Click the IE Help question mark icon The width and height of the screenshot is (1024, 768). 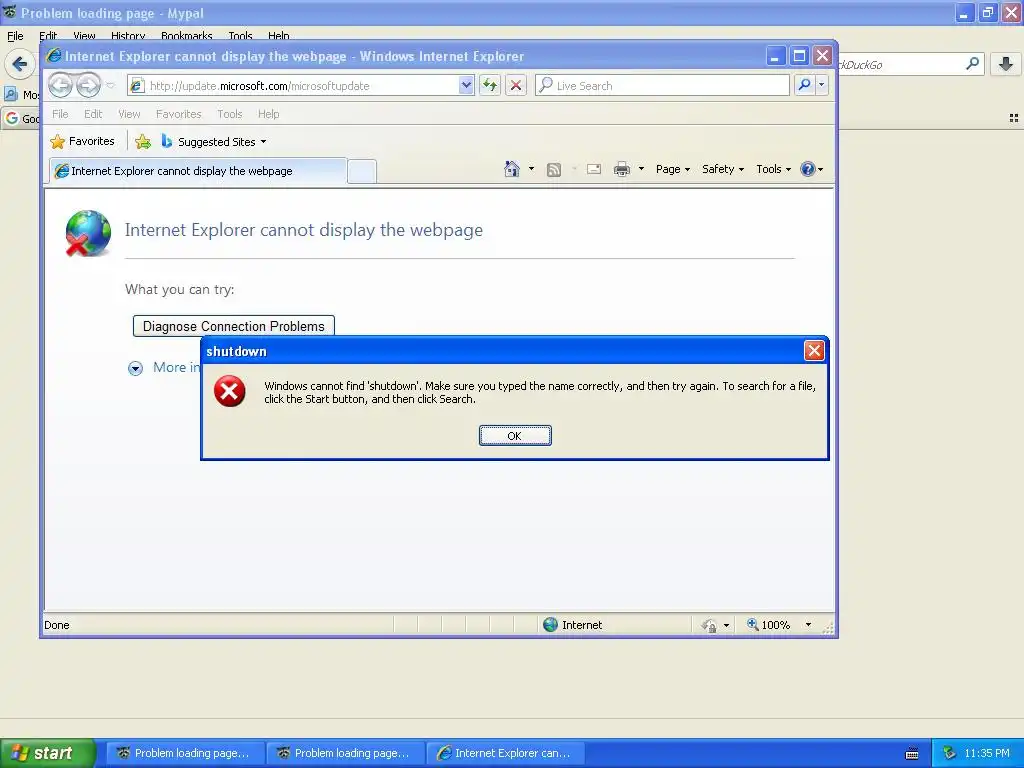[x=808, y=169]
